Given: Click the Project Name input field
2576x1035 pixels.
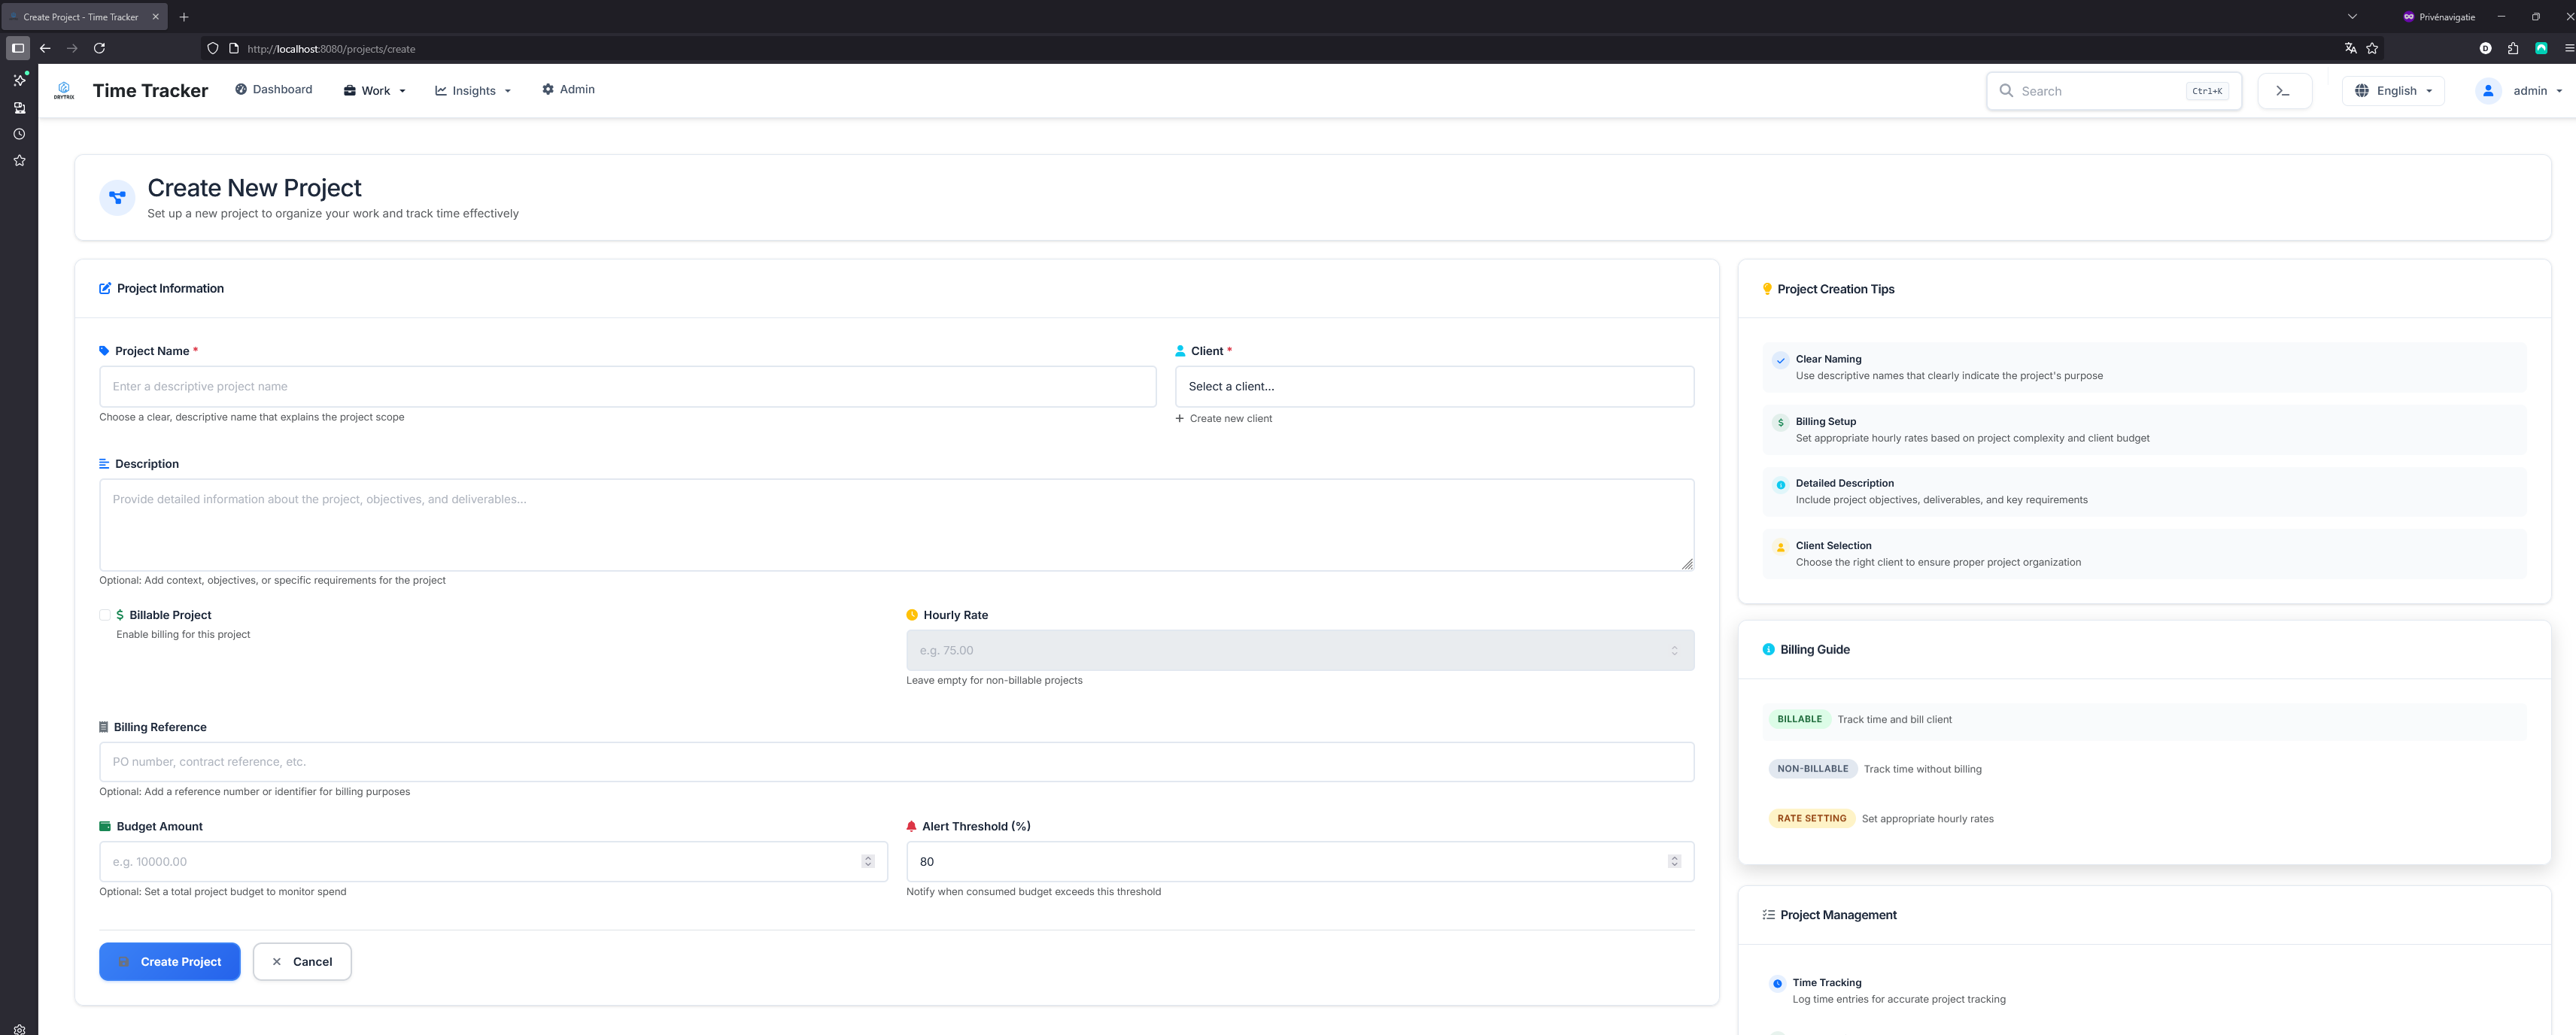Looking at the screenshot, I should (x=627, y=386).
